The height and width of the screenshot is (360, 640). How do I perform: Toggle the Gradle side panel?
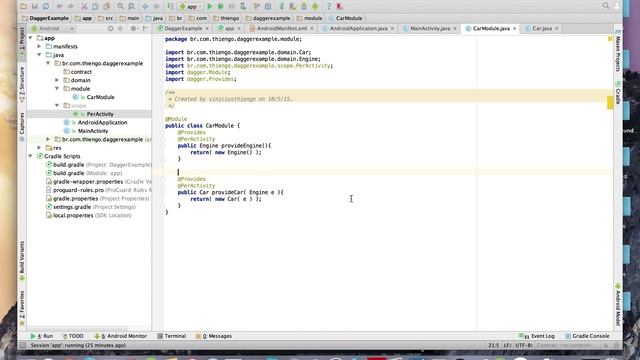pos(618,93)
